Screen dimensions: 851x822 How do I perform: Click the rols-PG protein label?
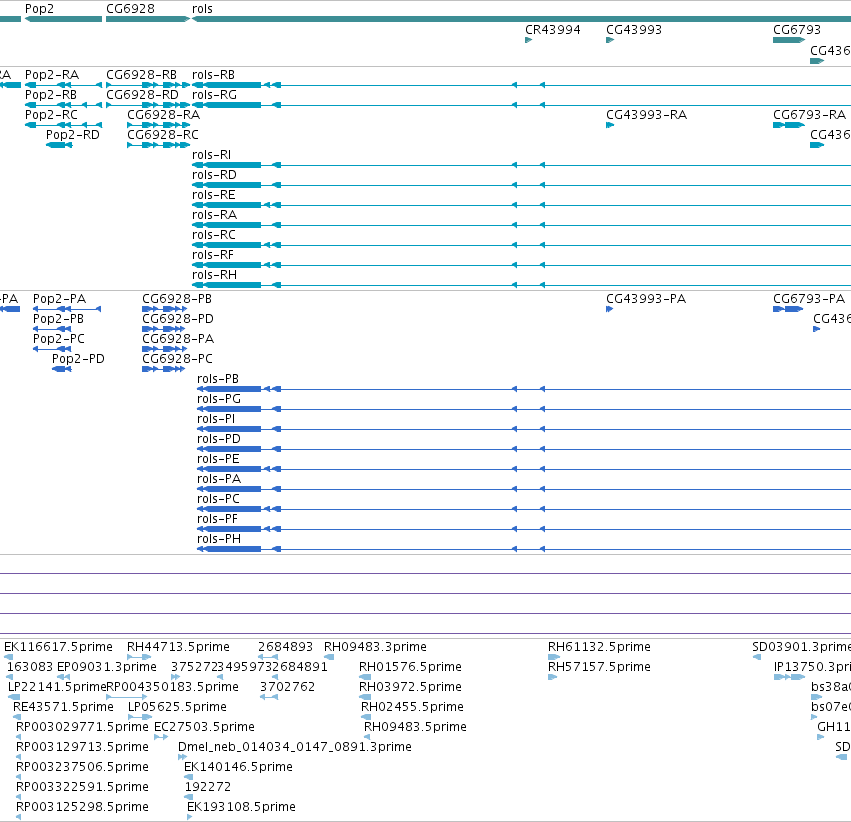(x=219, y=399)
